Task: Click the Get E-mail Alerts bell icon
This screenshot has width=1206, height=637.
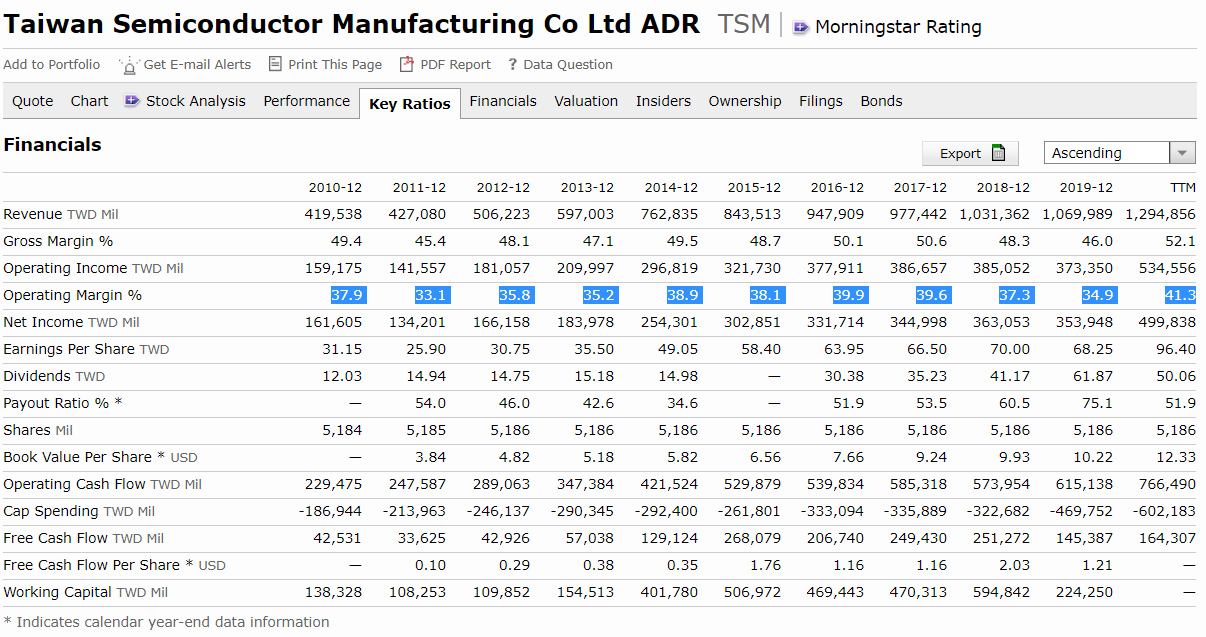Action: tap(129, 65)
